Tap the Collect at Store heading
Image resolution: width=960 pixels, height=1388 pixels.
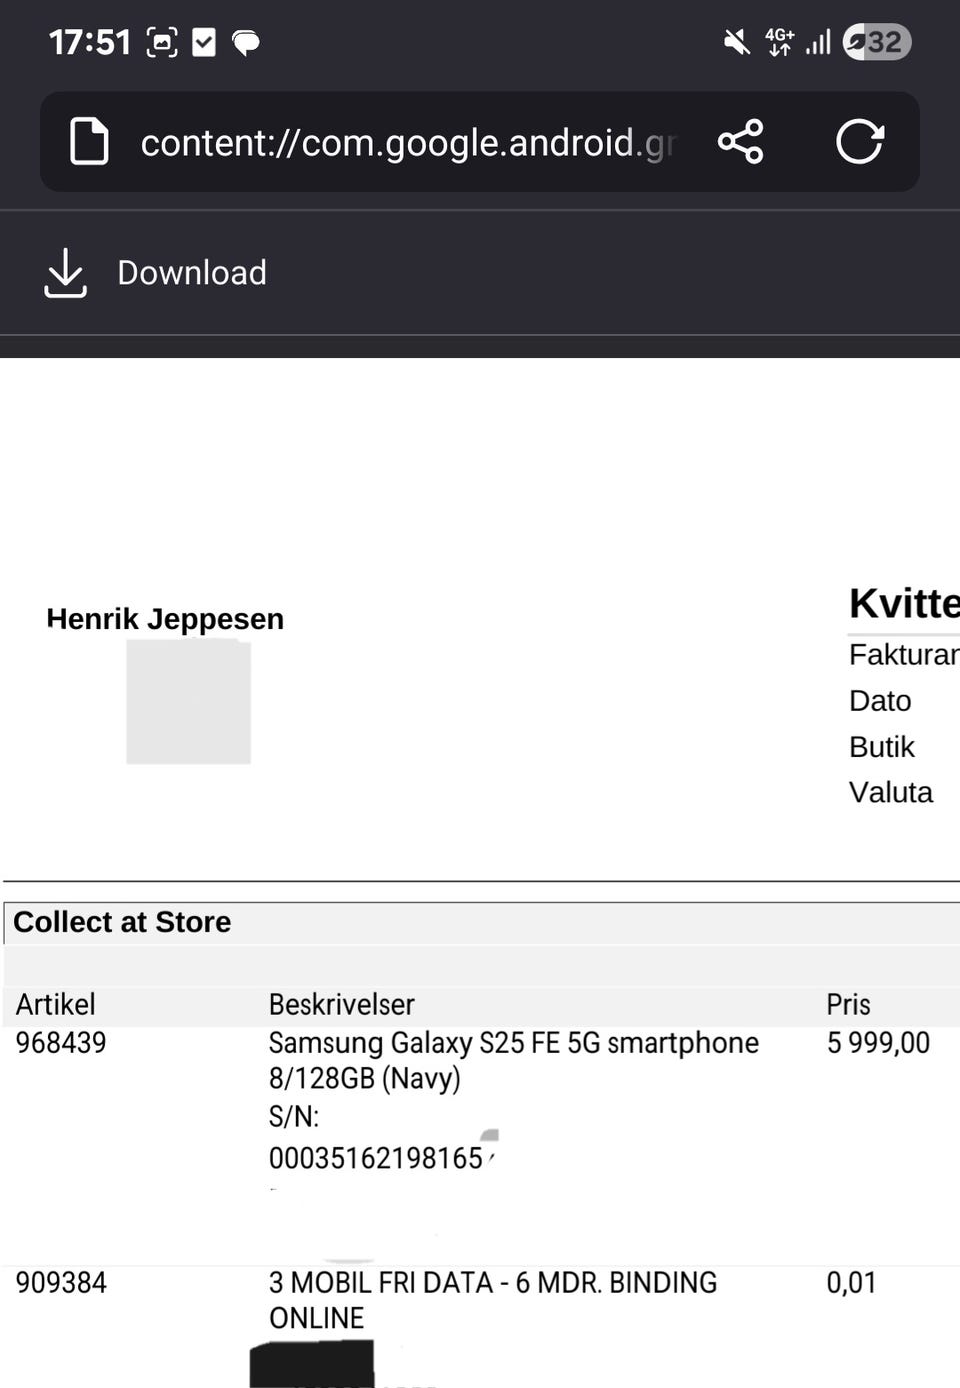click(122, 922)
